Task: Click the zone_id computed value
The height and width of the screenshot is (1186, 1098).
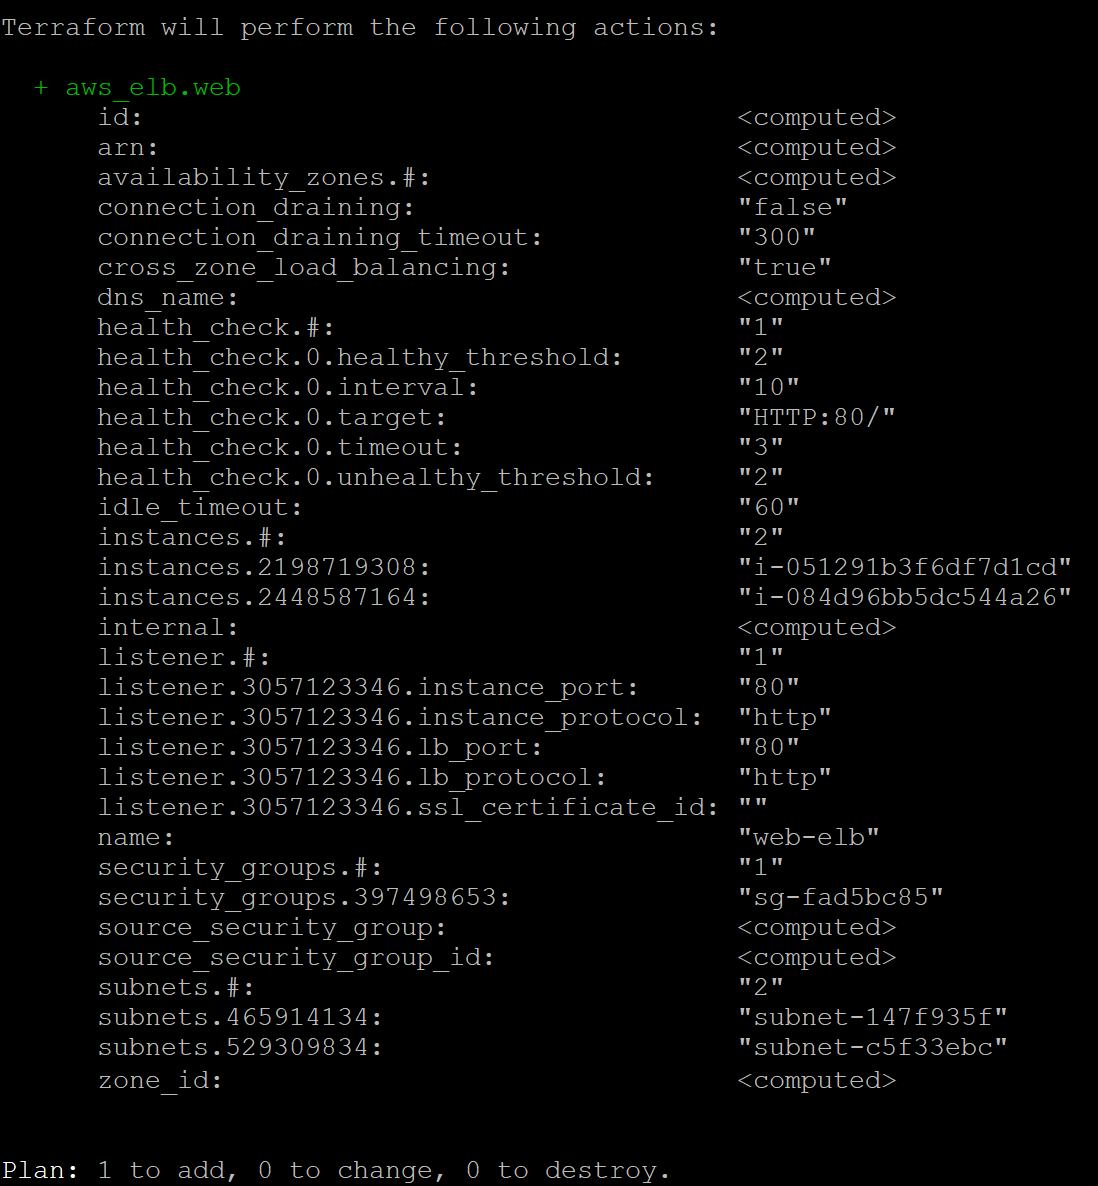Action: coord(816,1080)
